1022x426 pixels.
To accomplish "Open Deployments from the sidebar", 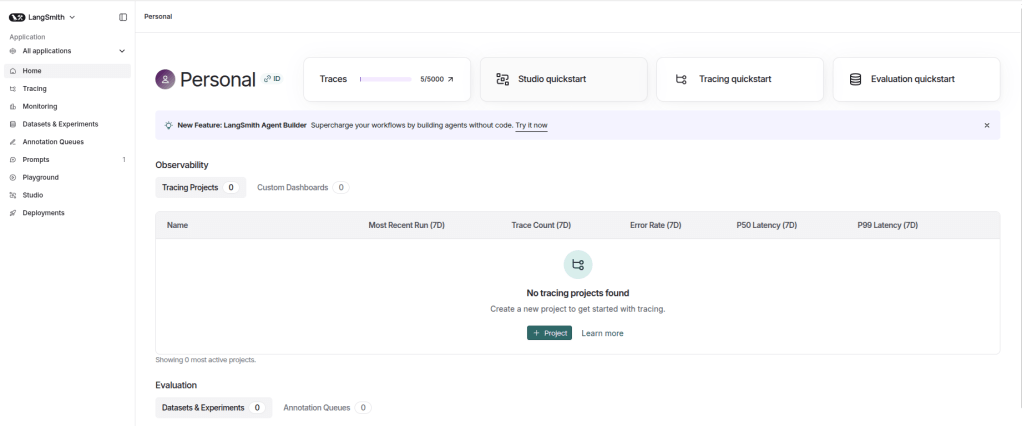I will pyautogui.click(x=43, y=213).
